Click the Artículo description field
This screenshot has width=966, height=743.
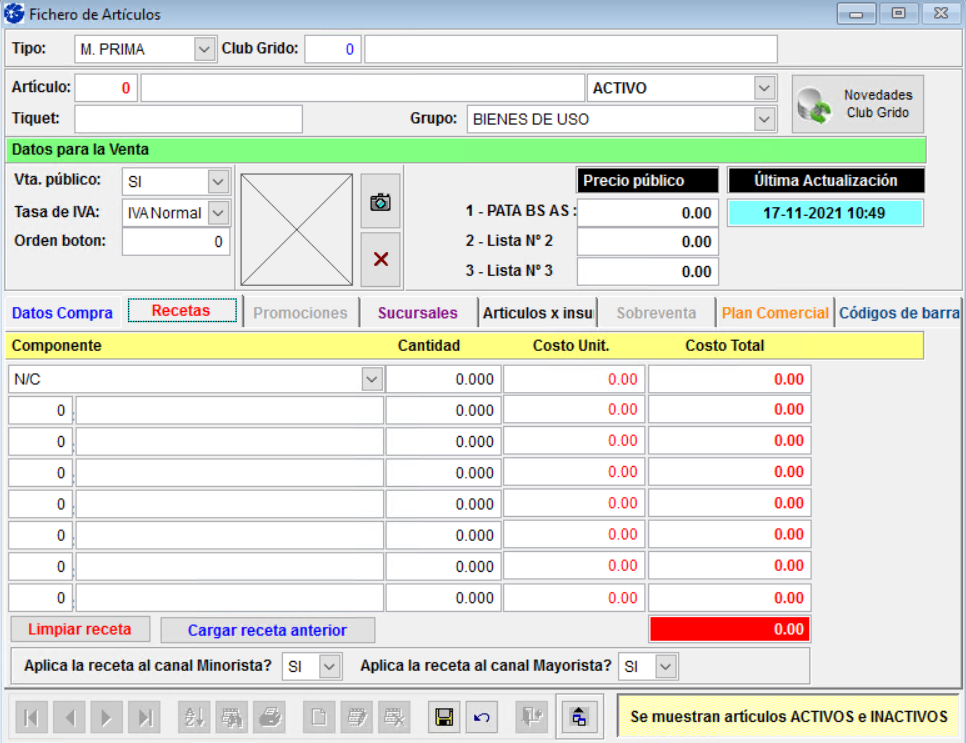coord(362,88)
